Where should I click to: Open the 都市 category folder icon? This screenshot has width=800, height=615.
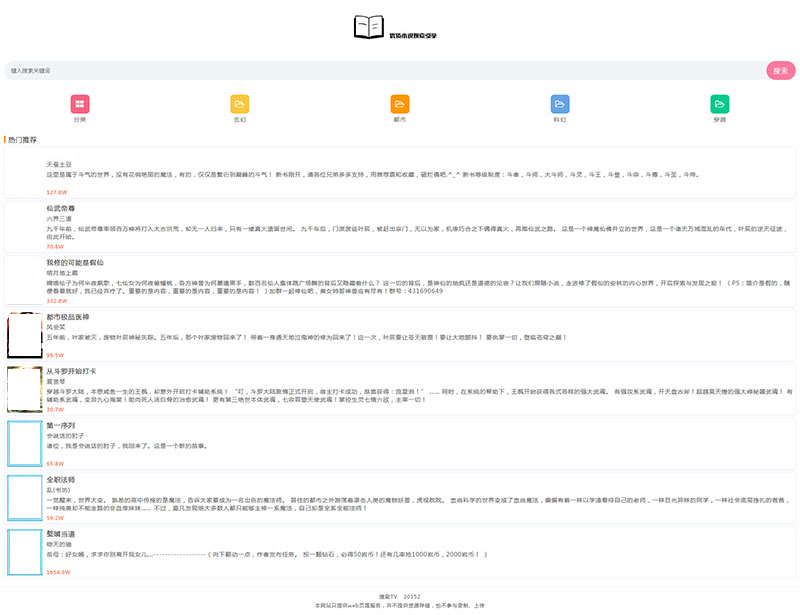pyautogui.click(x=400, y=104)
